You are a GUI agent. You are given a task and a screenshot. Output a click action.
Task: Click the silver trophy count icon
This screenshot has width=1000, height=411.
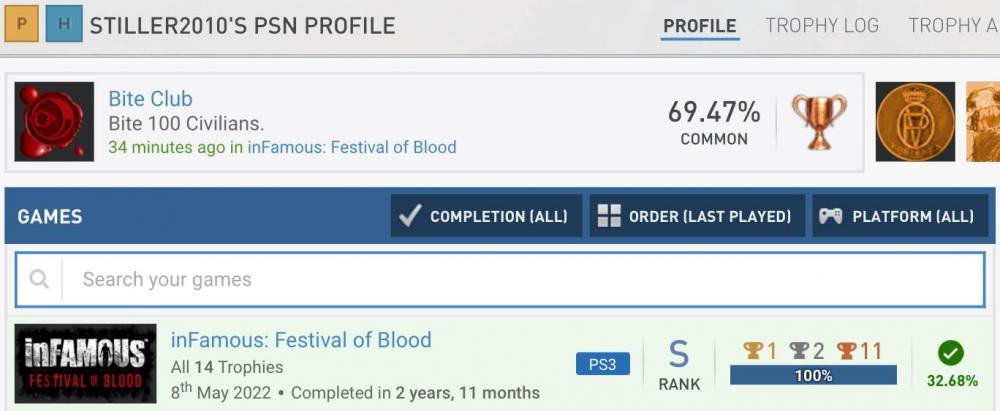click(799, 351)
